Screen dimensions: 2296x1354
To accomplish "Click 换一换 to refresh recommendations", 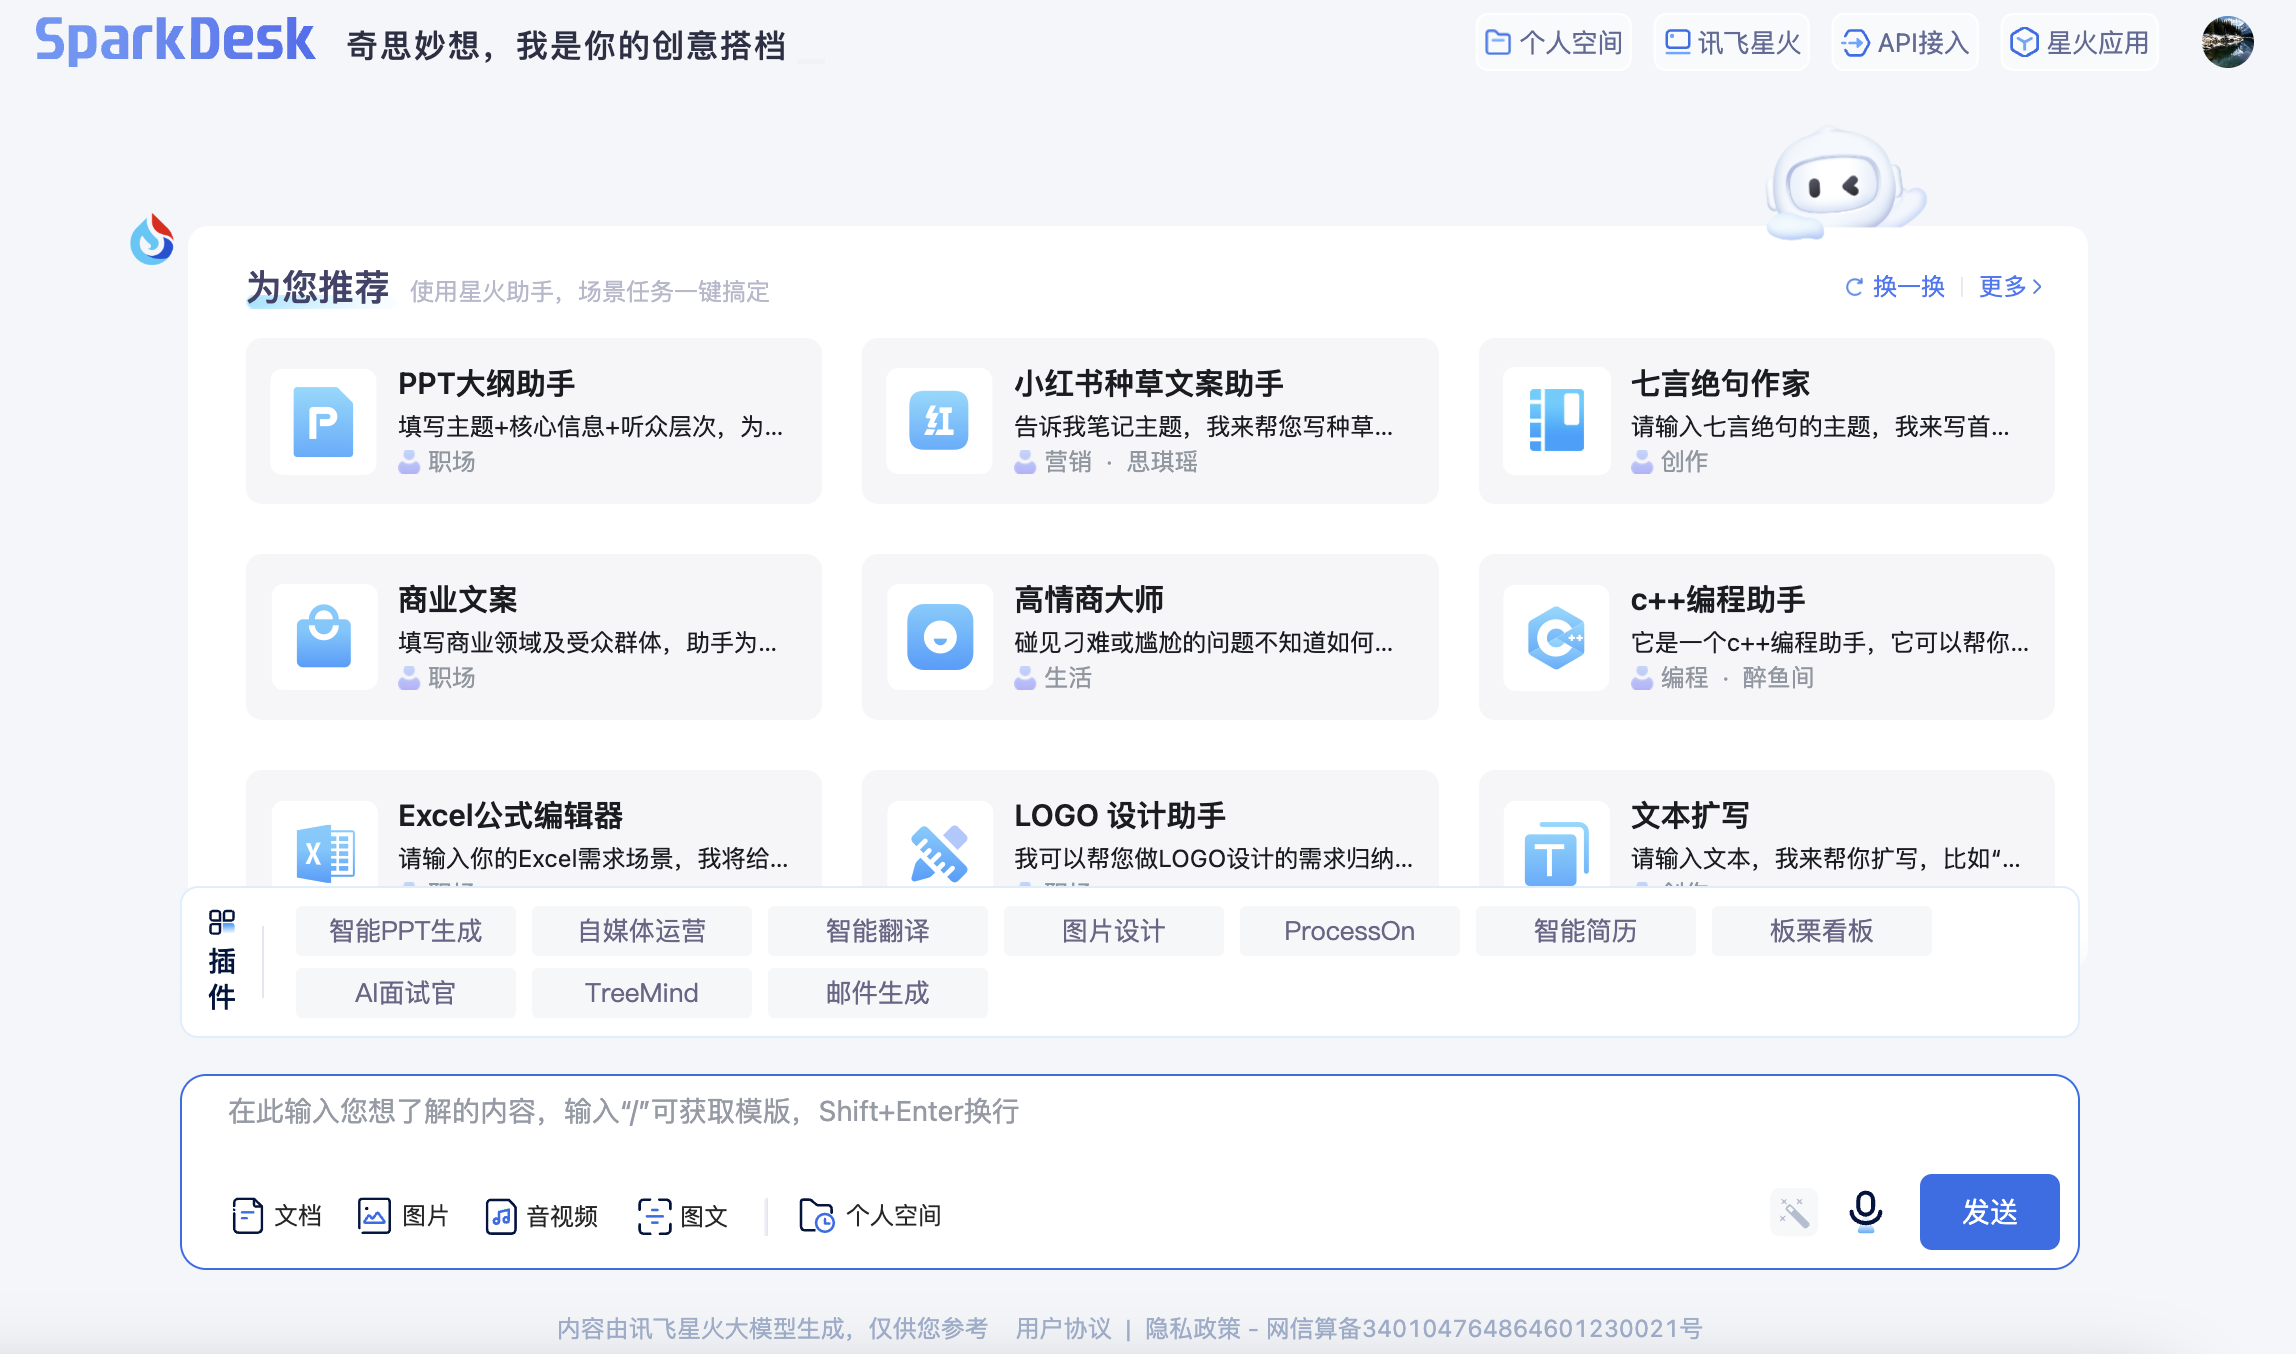I will [1895, 287].
